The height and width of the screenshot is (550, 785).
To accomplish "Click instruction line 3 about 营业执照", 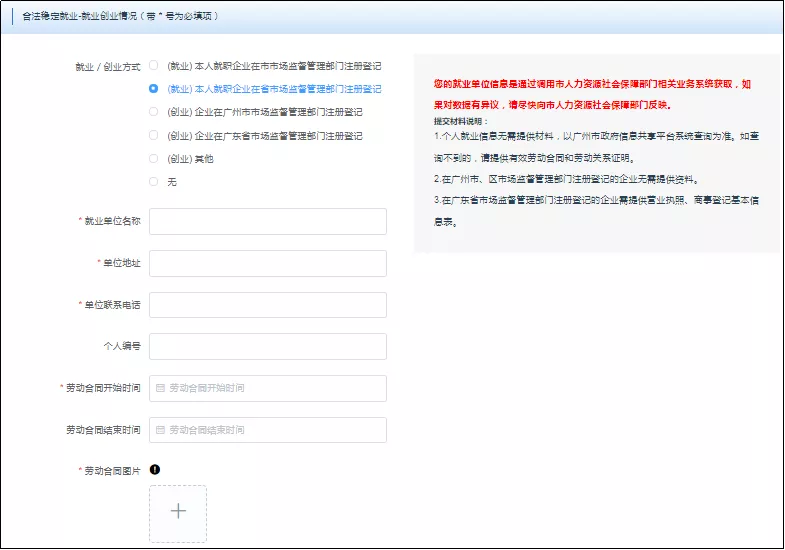I will [596, 211].
